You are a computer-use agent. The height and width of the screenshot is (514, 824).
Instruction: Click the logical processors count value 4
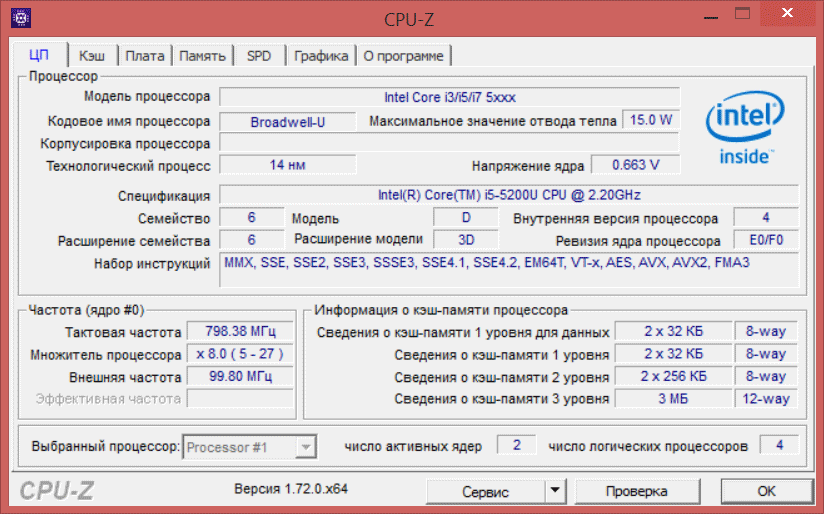click(x=779, y=445)
